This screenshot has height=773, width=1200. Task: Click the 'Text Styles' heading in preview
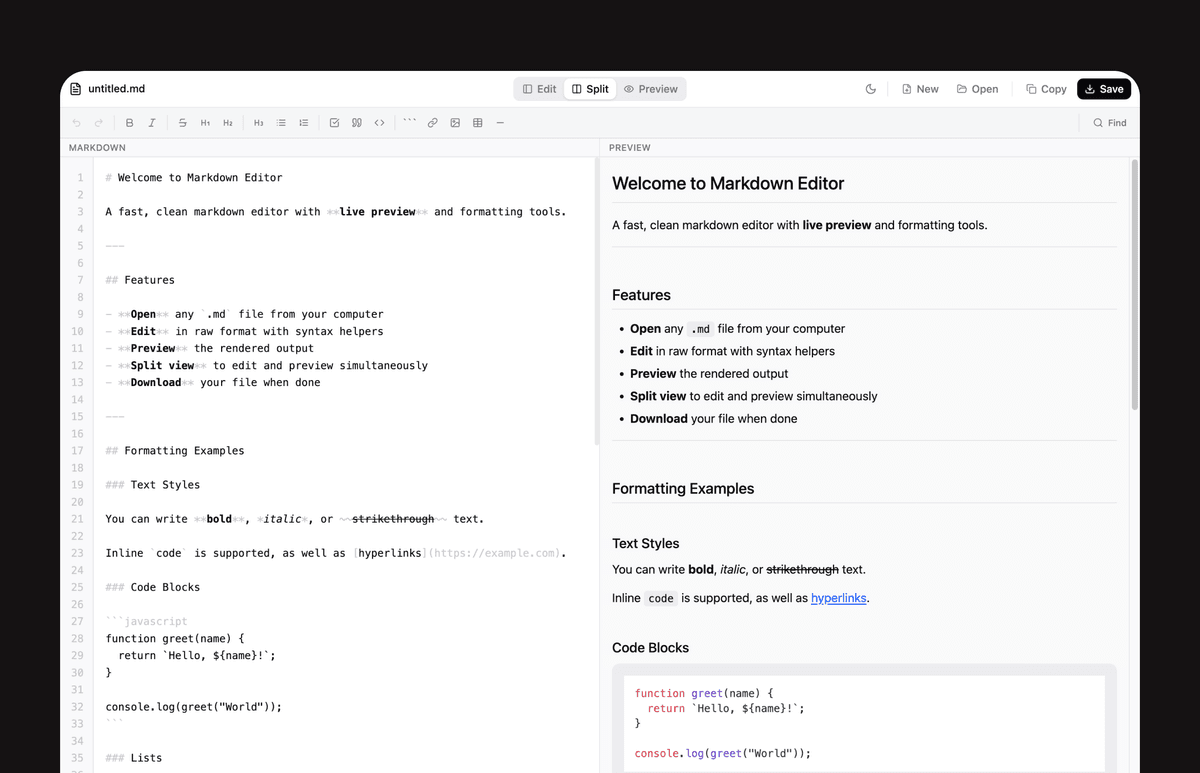coord(646,544)
